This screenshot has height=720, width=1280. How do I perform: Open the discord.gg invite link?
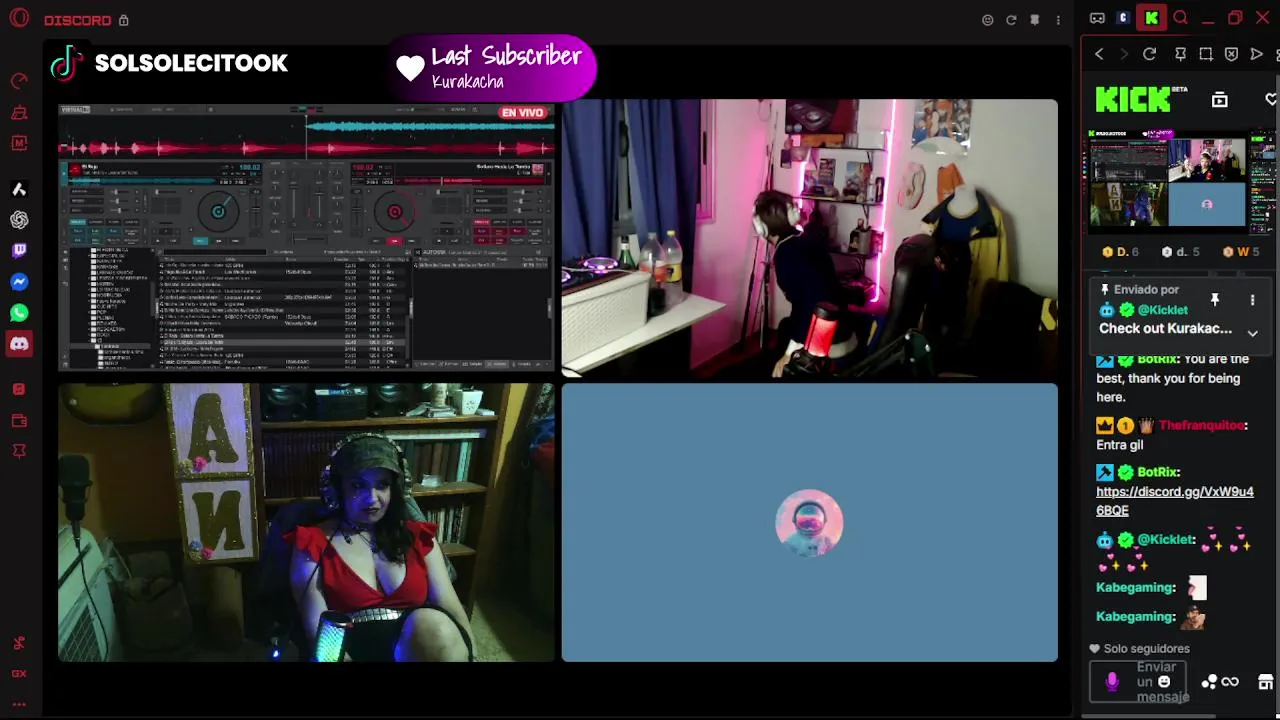point(1174,501)
